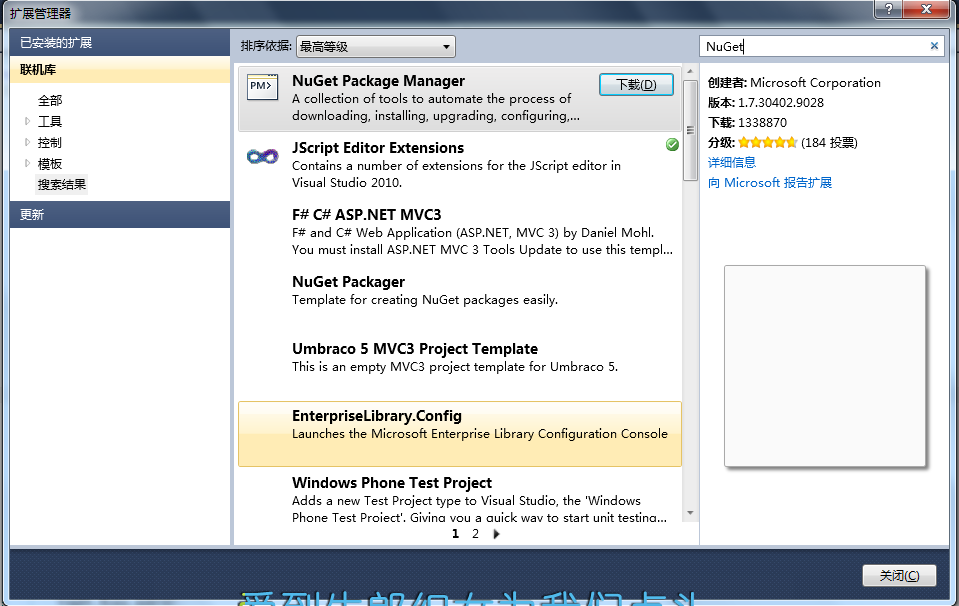Select the JScript Editor Extensions entry
Image resolution: width=959 pixels, height=606 pixels.
[459, 165]
